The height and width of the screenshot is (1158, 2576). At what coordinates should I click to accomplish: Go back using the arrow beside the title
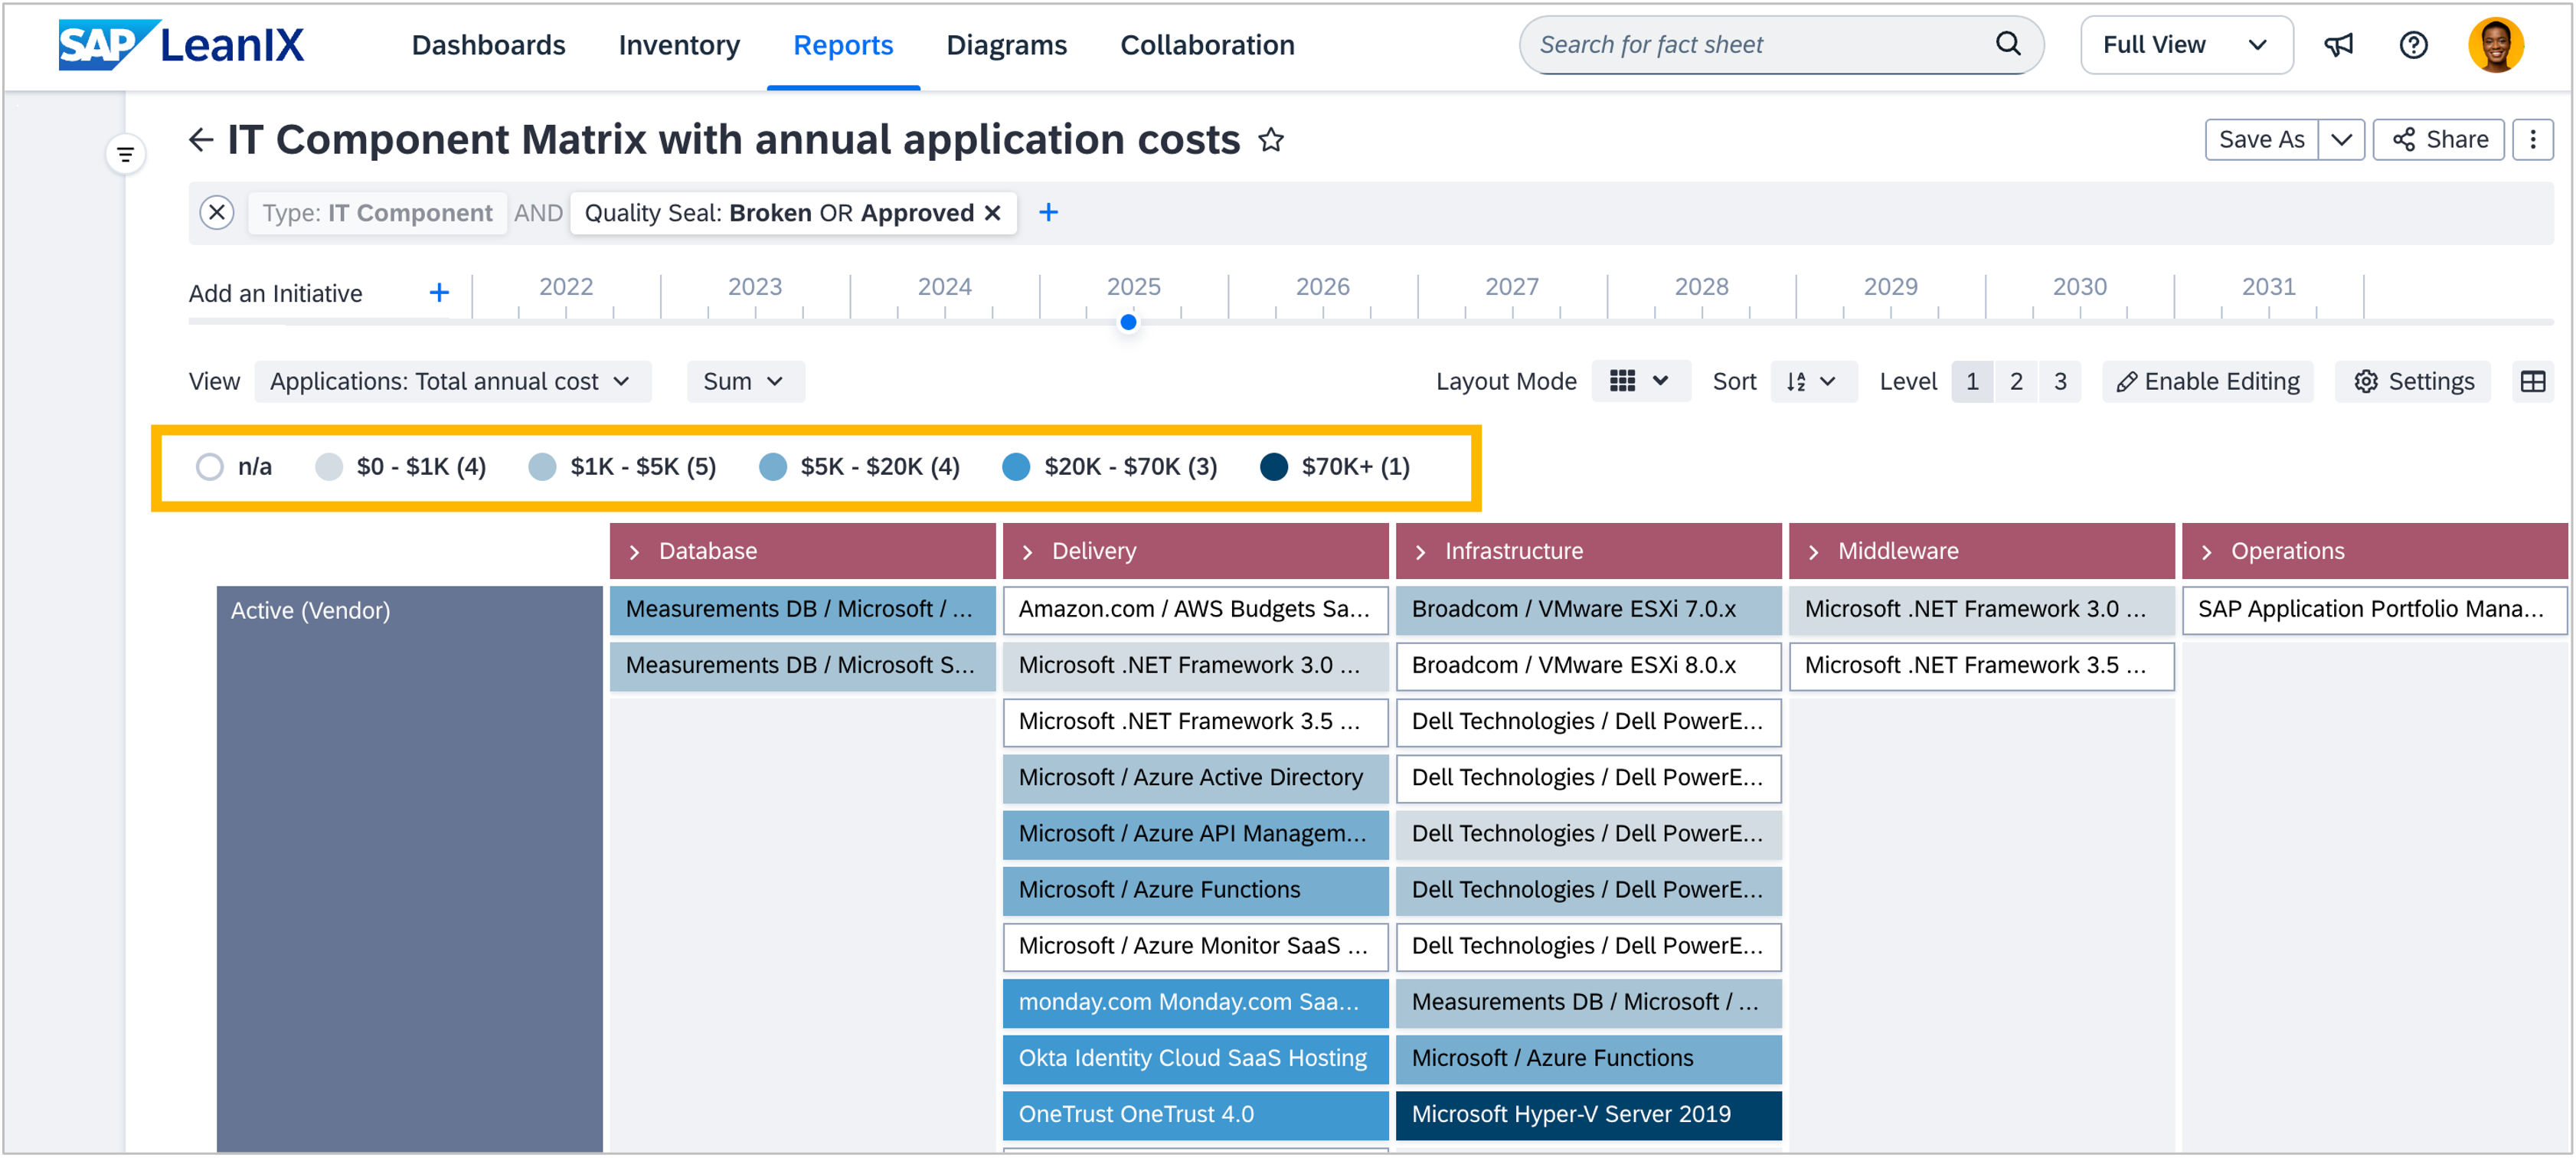point(201,140)
